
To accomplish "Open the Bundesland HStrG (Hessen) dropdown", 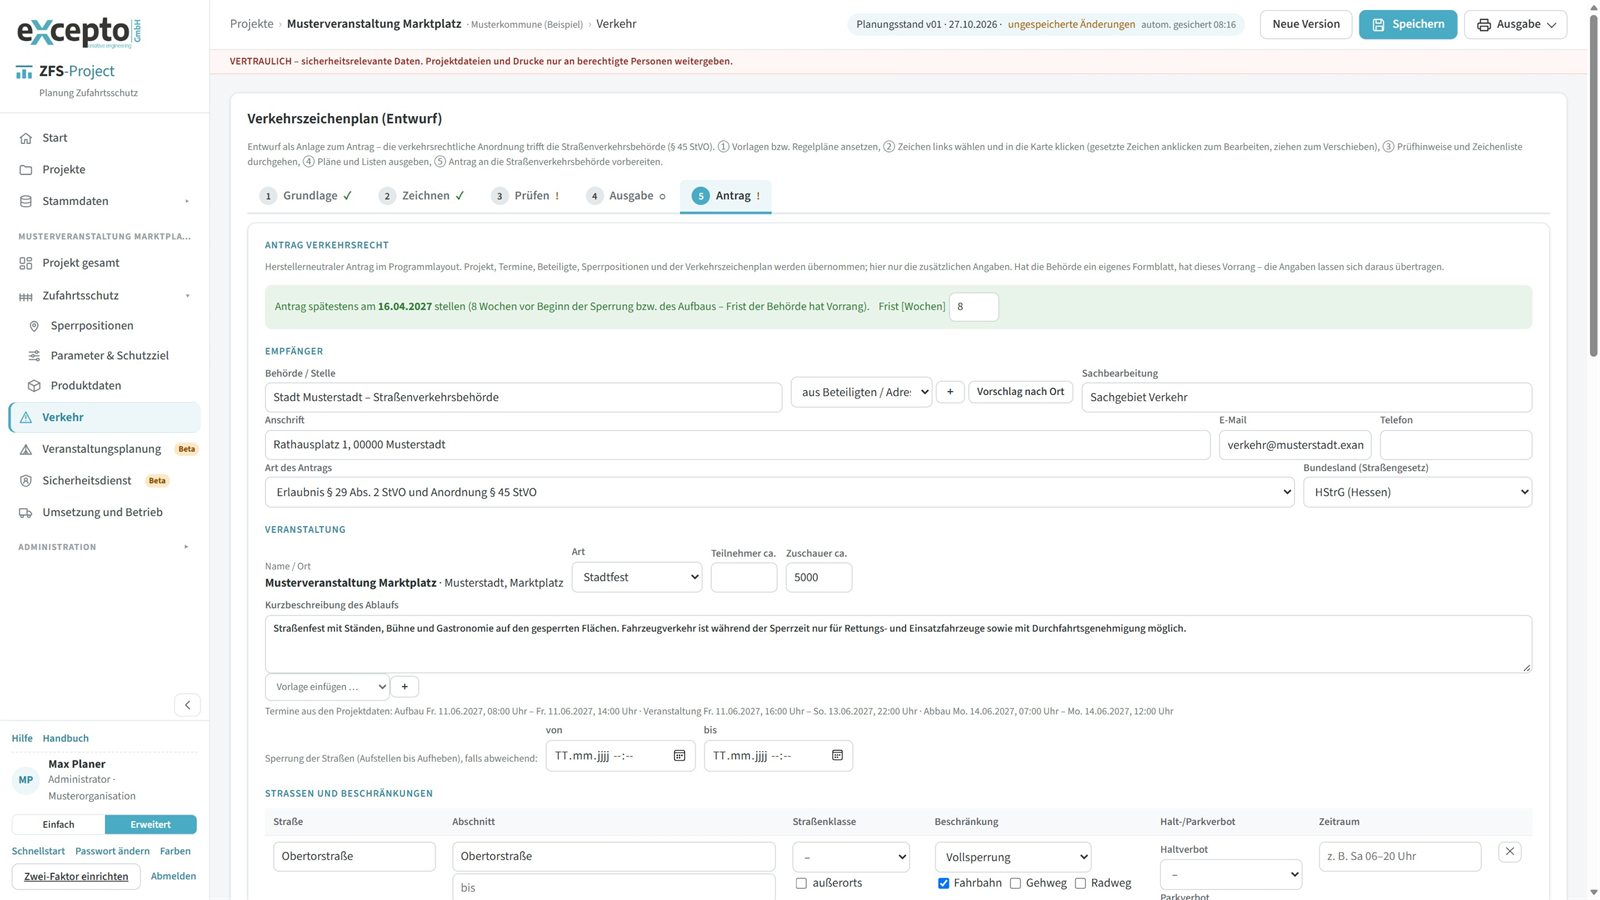I will click(1417, 492).
